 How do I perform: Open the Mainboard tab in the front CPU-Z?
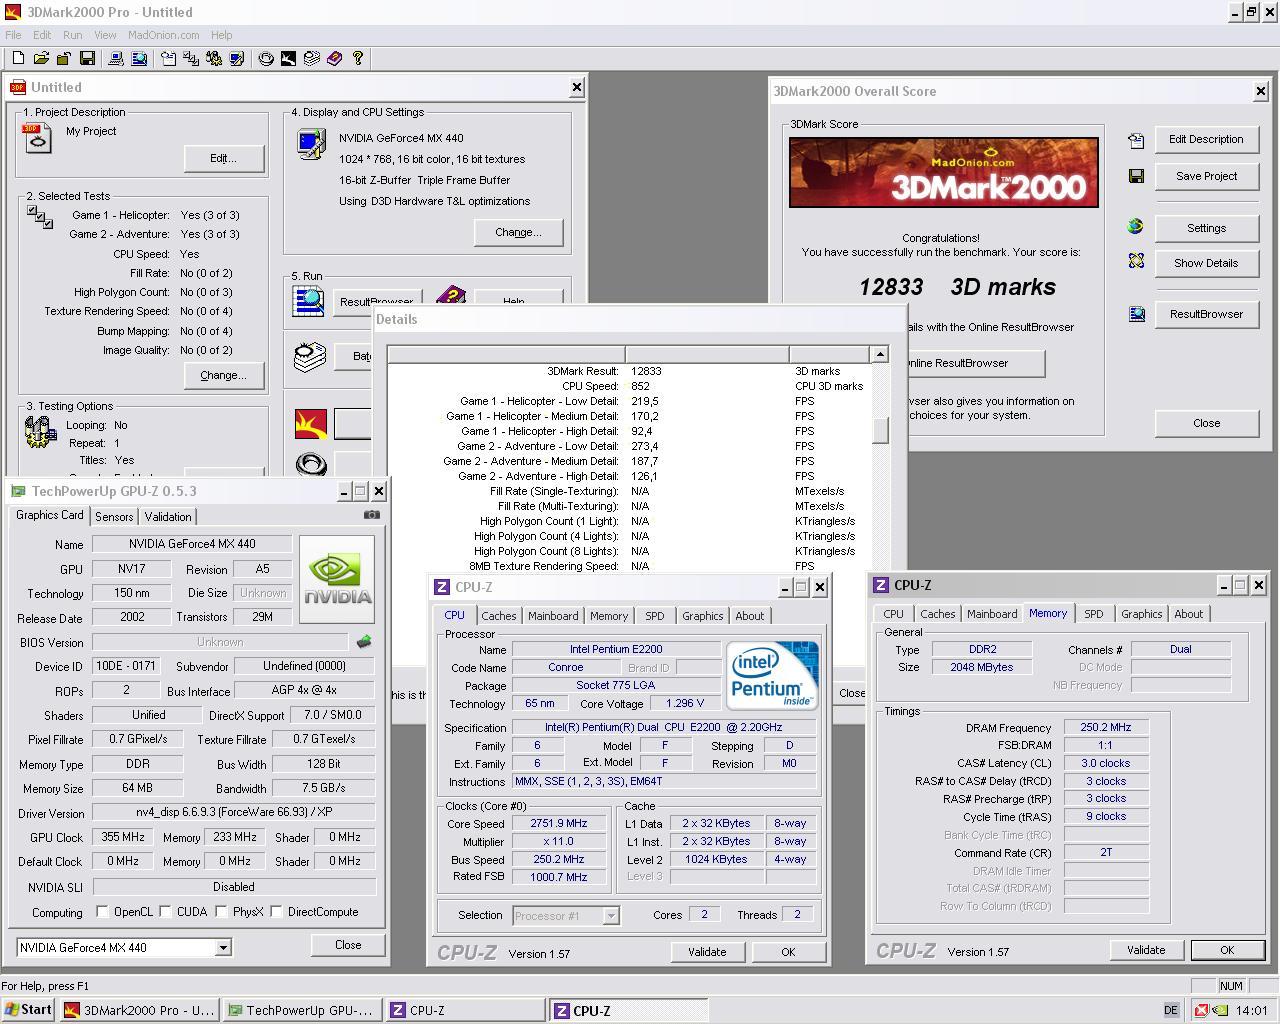pyautogui.click(x=553, y=616)
